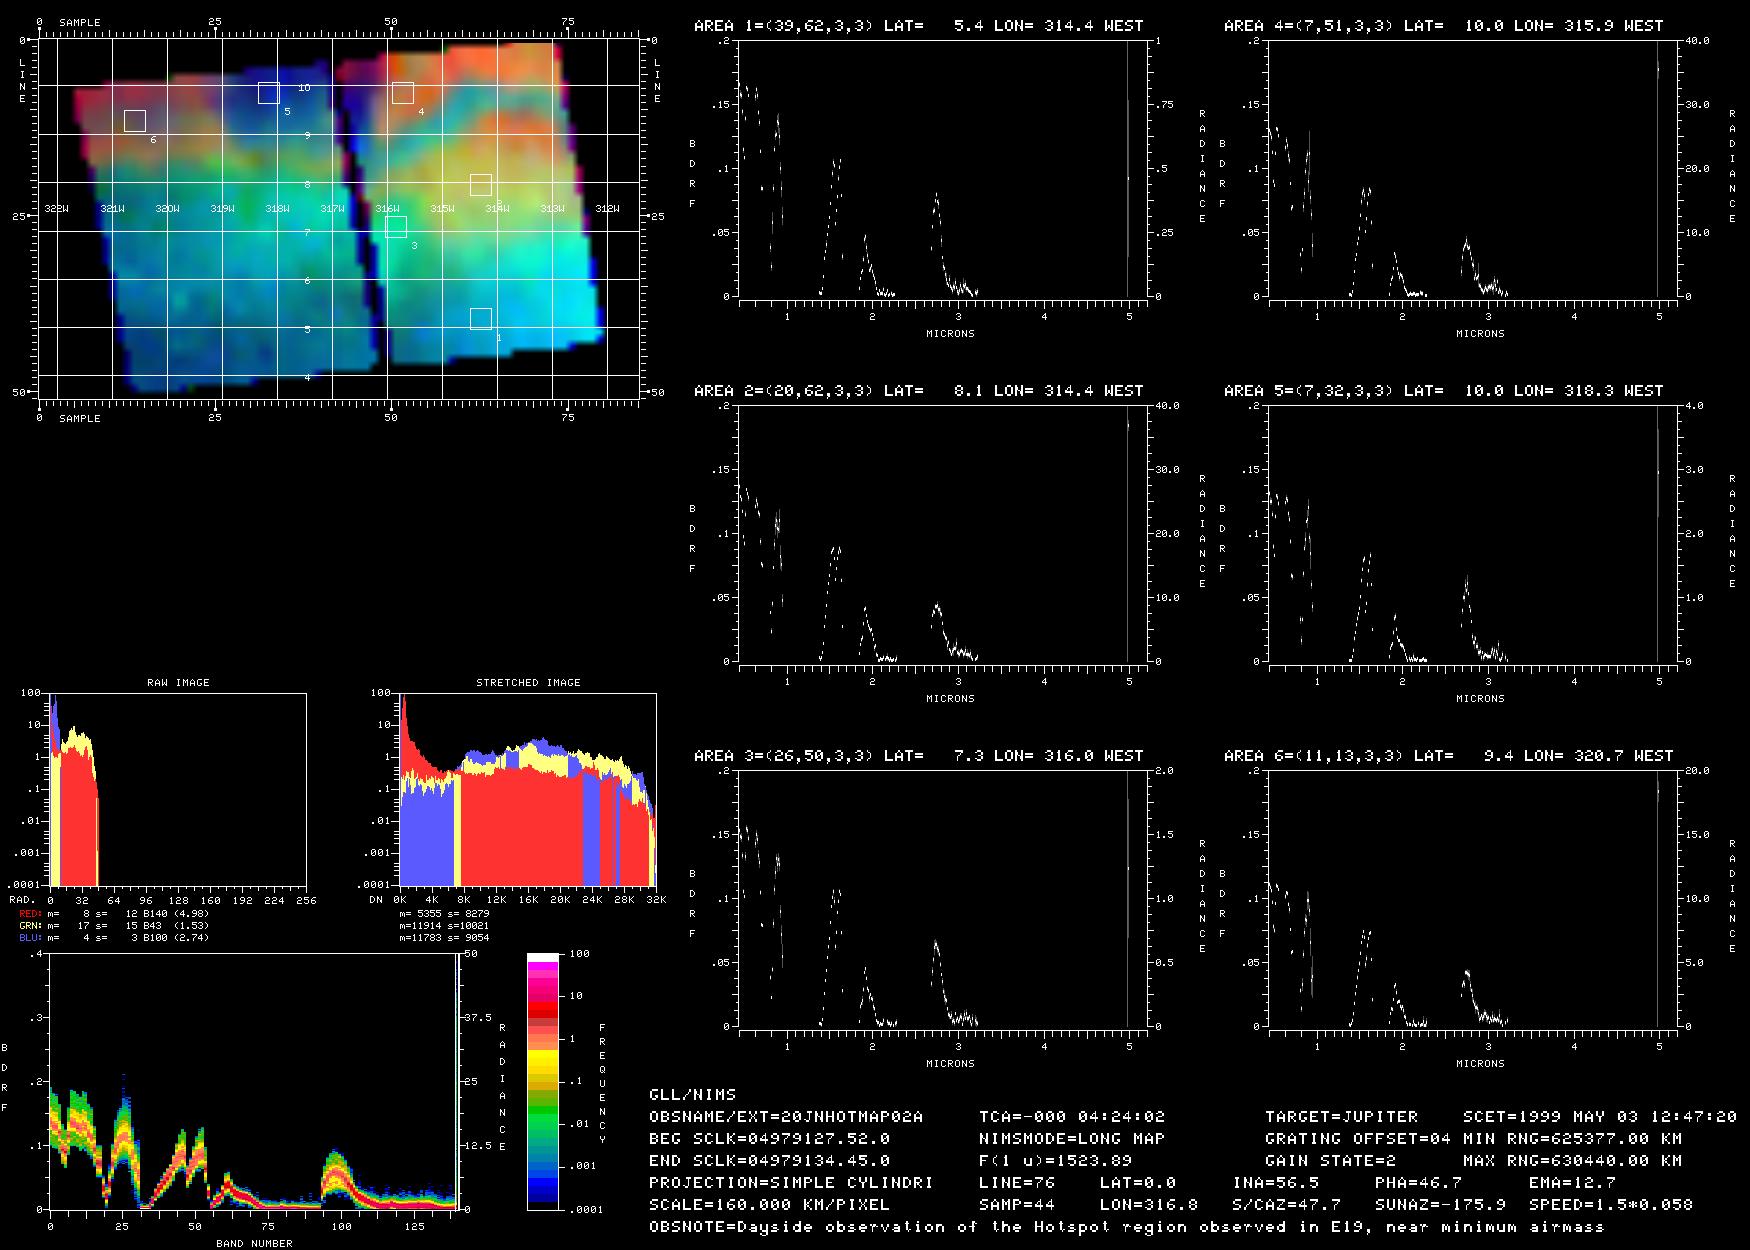This screenshot has height=1250, width=1750.
Task: Click the OBSNOTE description line
Action: (x=1126, y=1227)
